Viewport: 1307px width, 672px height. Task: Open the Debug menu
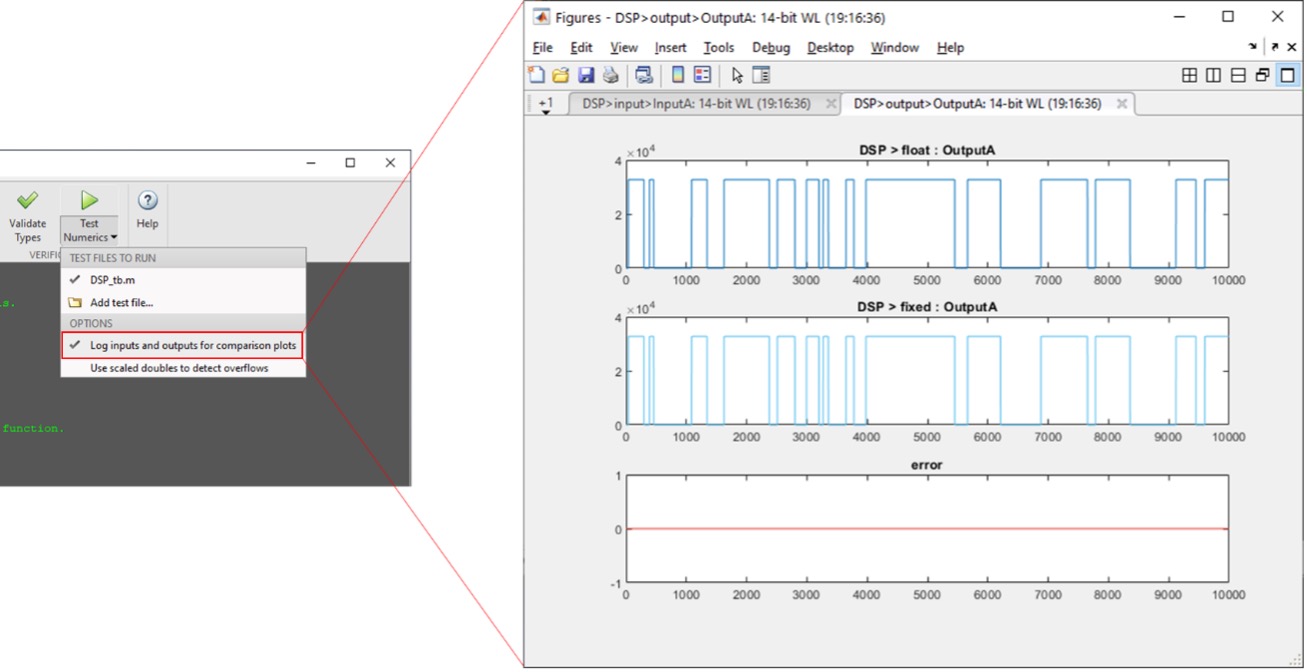pyautogui.click(x=770, y=47)
